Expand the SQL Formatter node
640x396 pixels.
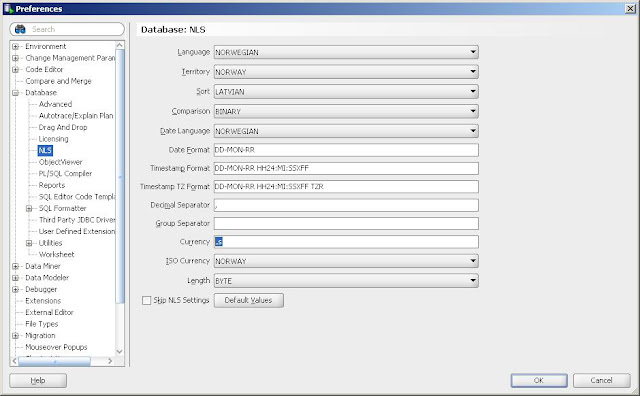coord(29,208)
